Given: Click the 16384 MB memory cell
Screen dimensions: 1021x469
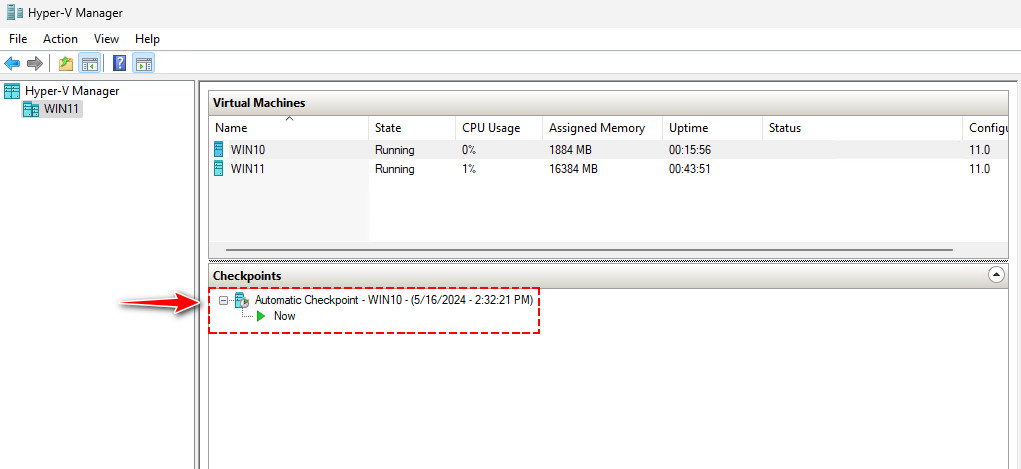Looking at the screenshot, I should (x=573, y=169).
